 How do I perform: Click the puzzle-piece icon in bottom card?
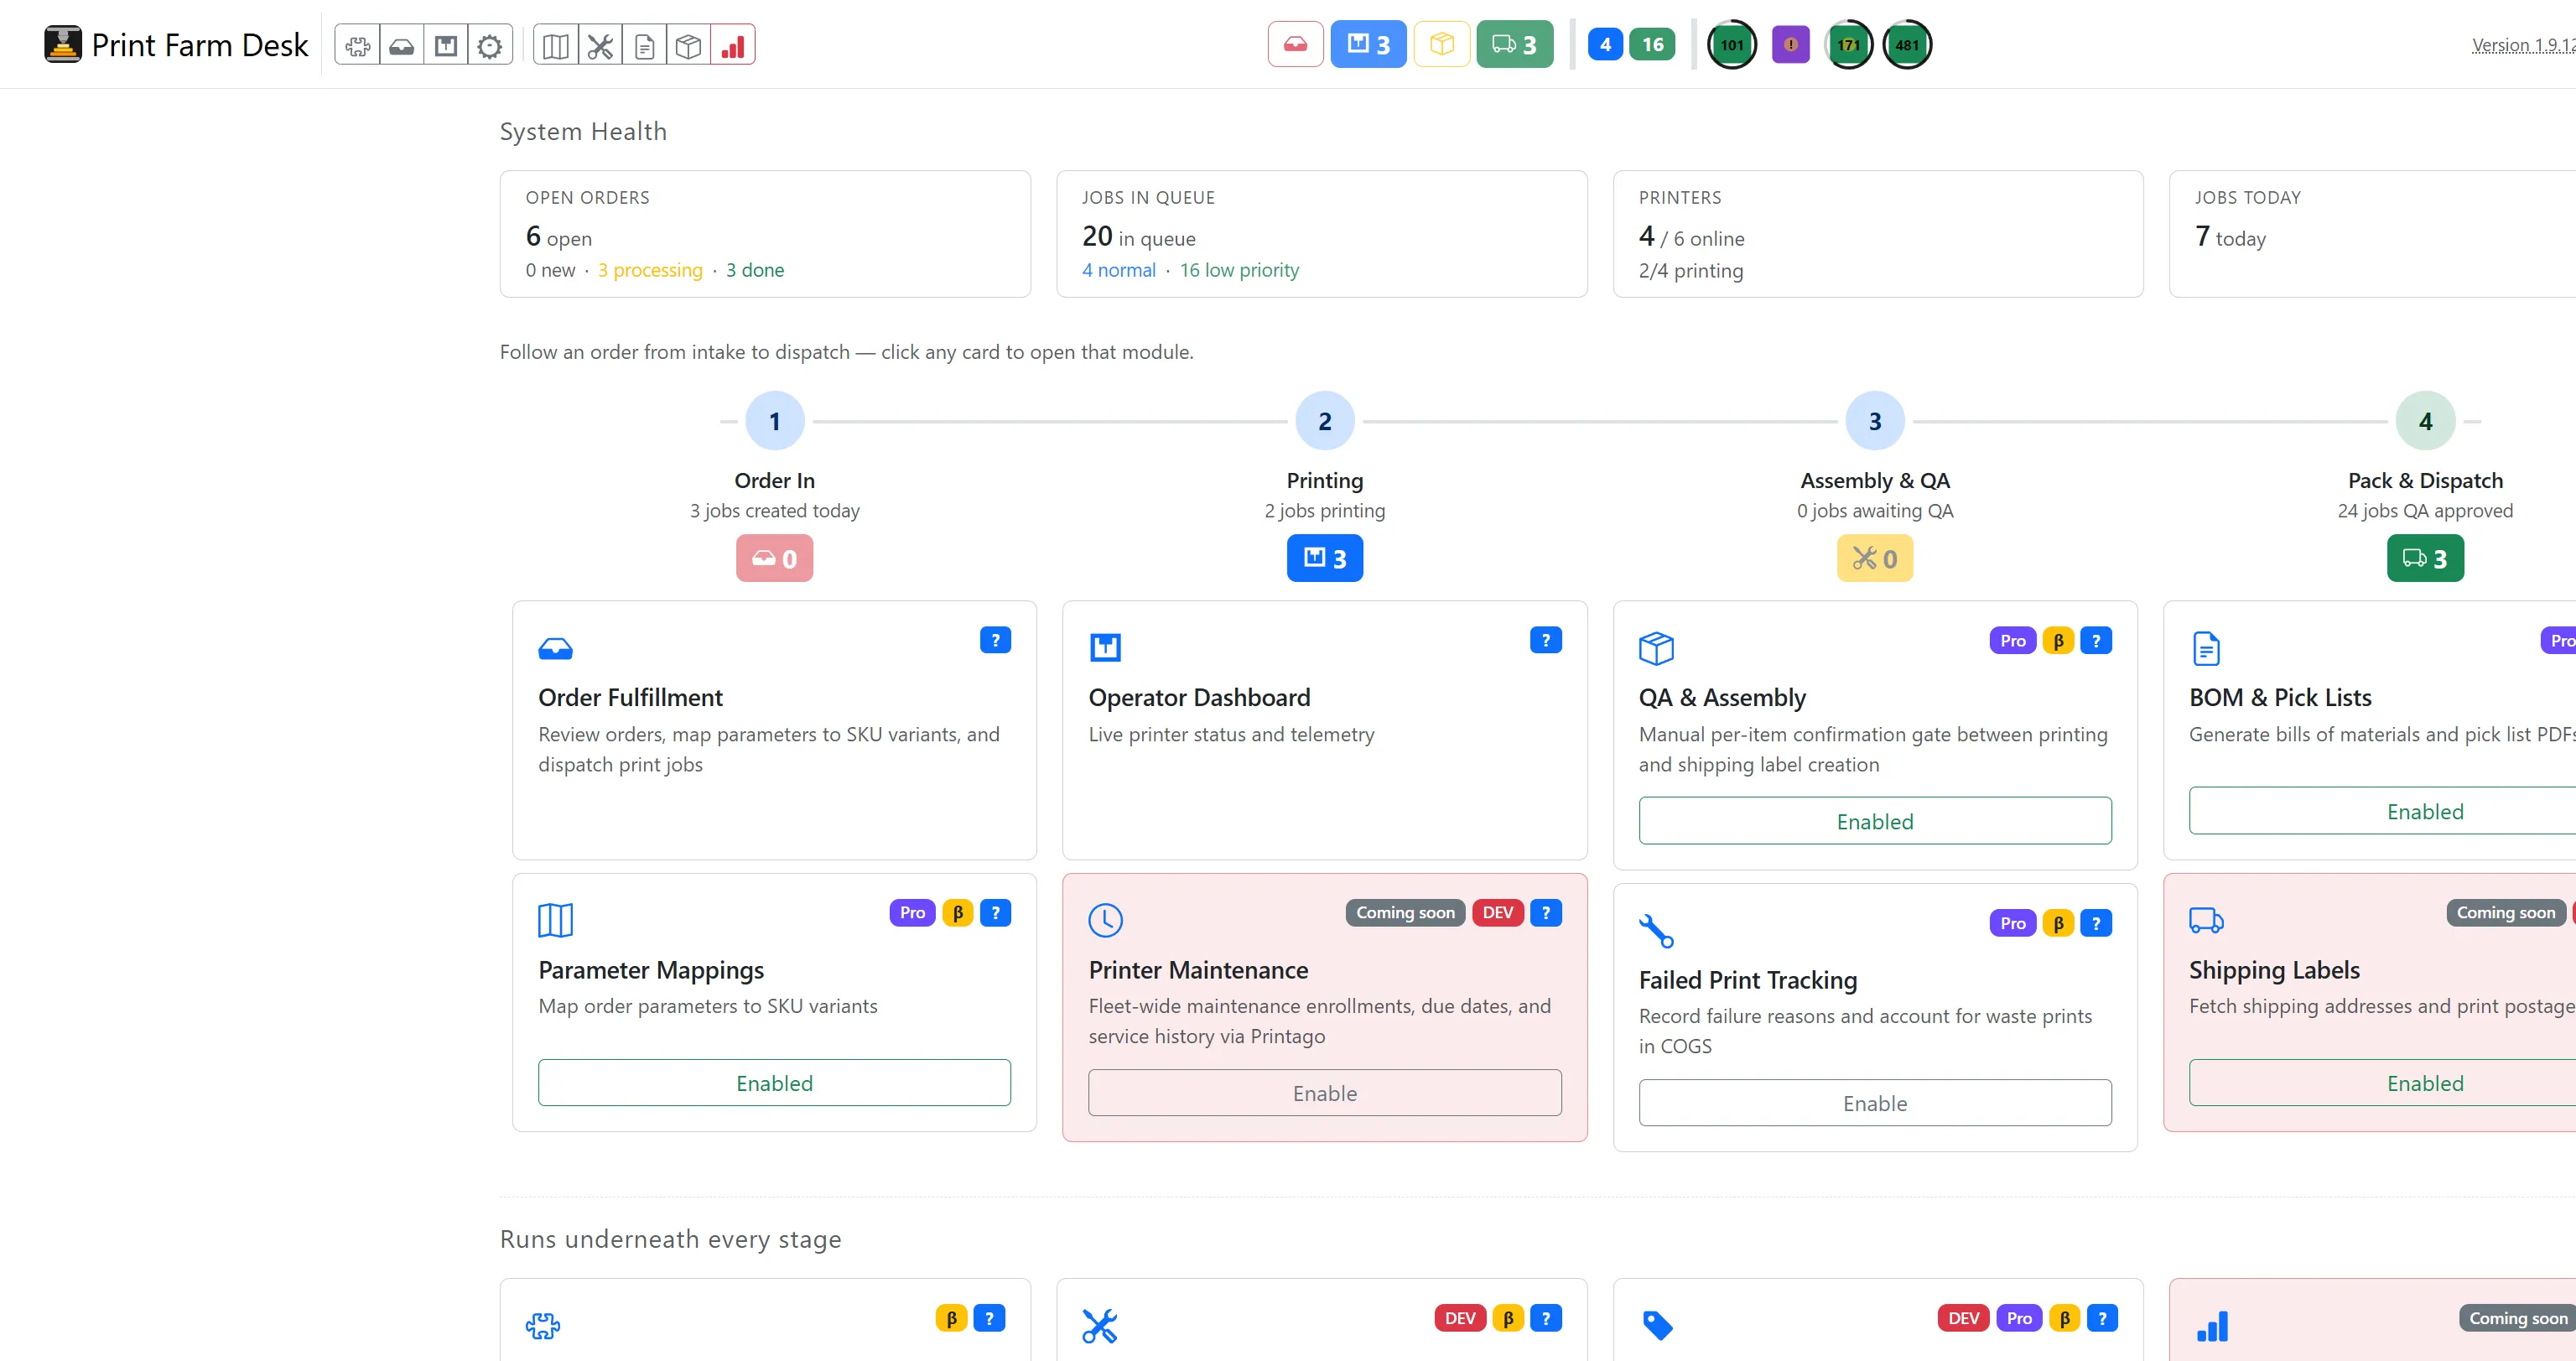(x=543, y=1326)
